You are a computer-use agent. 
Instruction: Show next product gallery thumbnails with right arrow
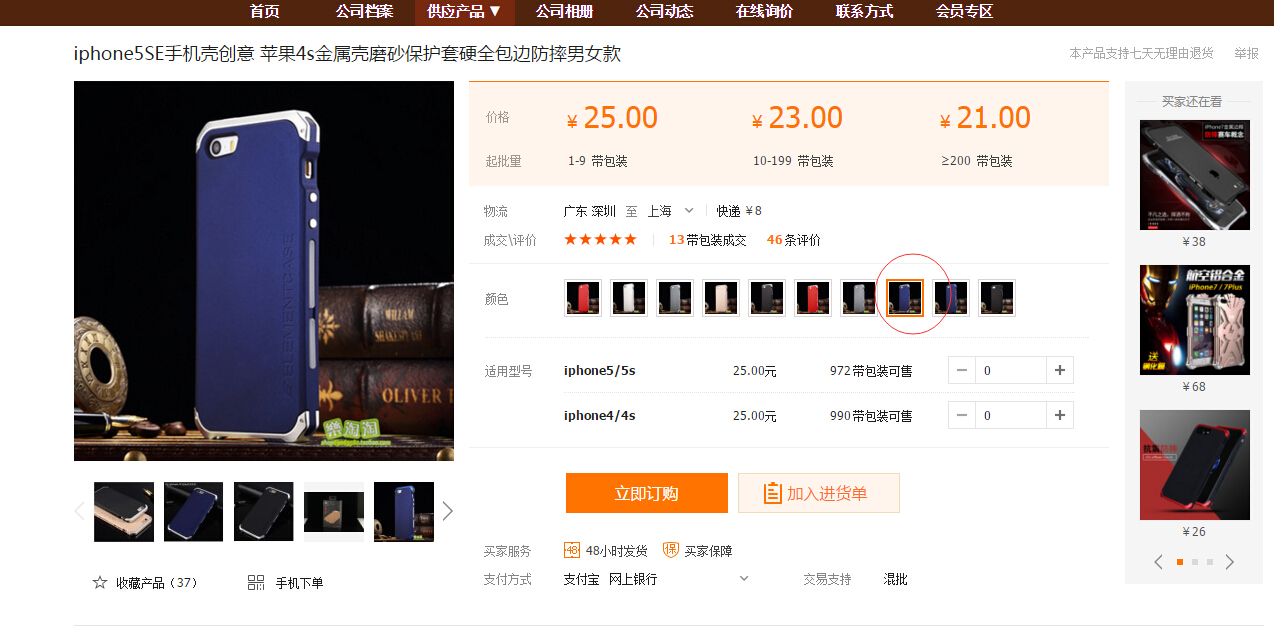coord(447,511)
